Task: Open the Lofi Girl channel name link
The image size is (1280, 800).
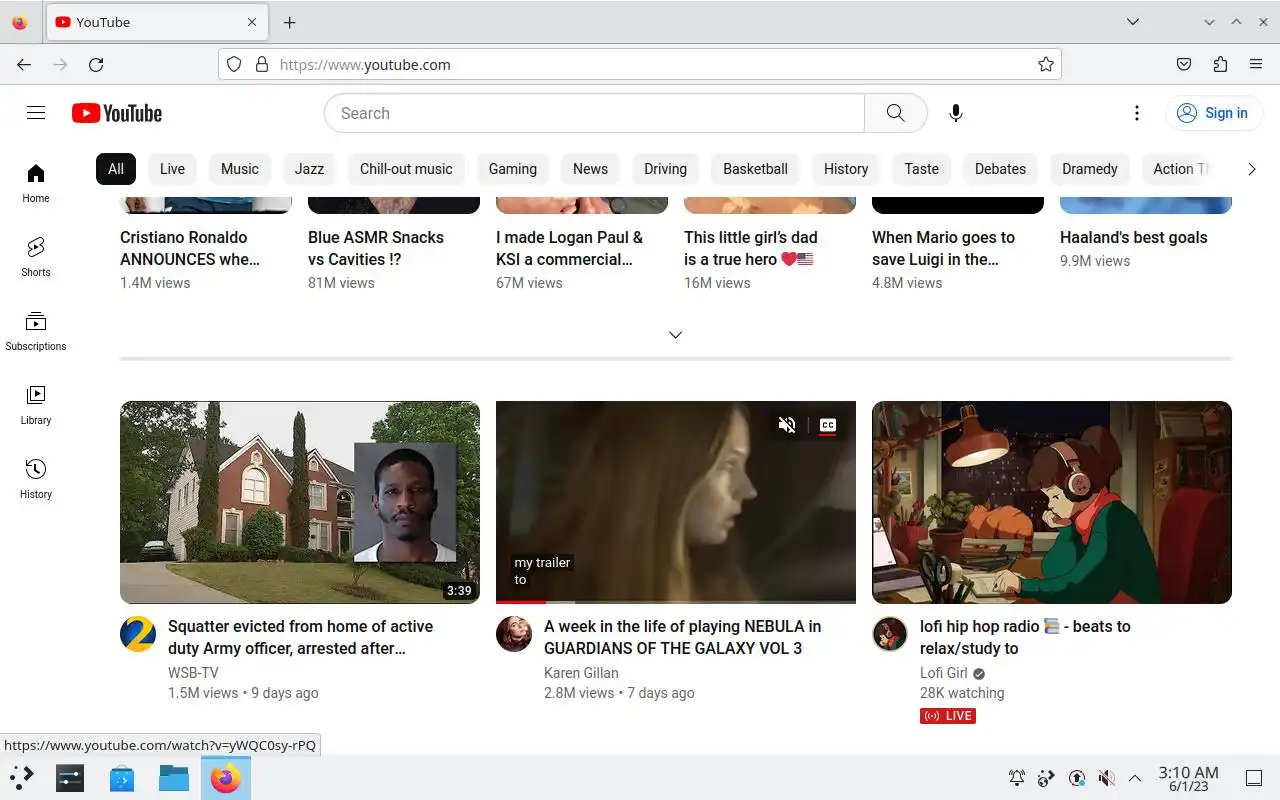Action: [944, 673]
